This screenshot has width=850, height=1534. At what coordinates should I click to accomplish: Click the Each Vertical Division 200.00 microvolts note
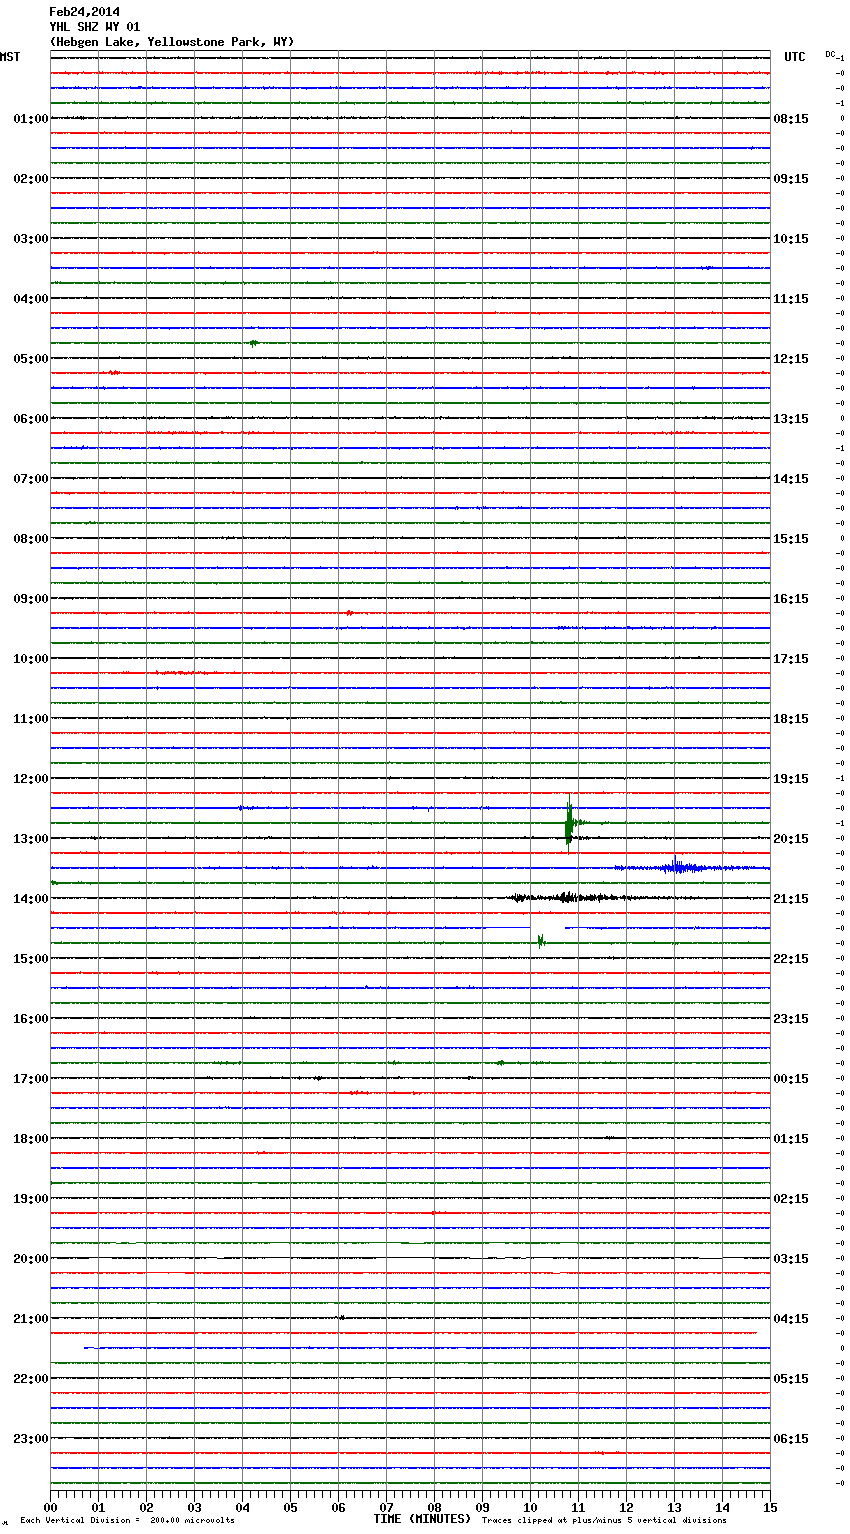click(127, 1520)
